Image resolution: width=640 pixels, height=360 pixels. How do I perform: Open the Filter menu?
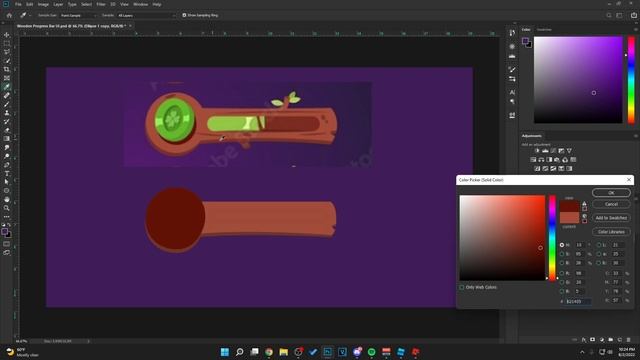click(x=101, y=4)
